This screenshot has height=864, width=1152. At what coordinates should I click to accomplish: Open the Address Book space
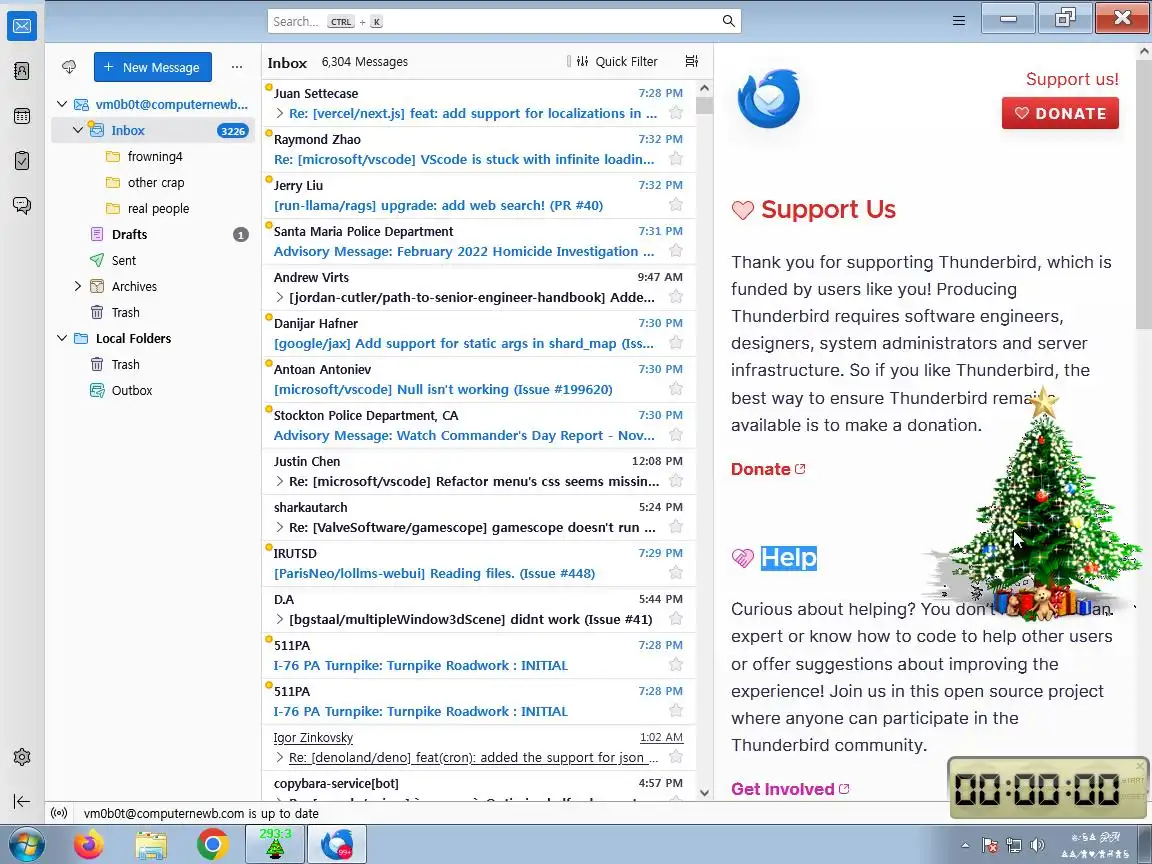22,71
